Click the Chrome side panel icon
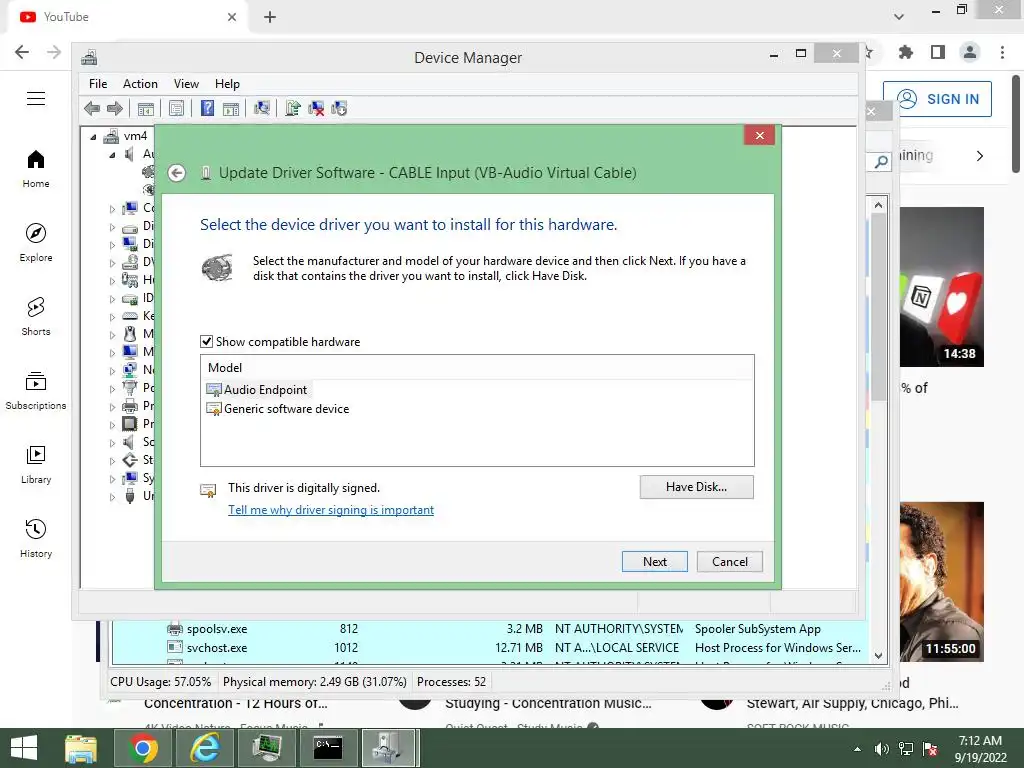 (x=938, y=52)
